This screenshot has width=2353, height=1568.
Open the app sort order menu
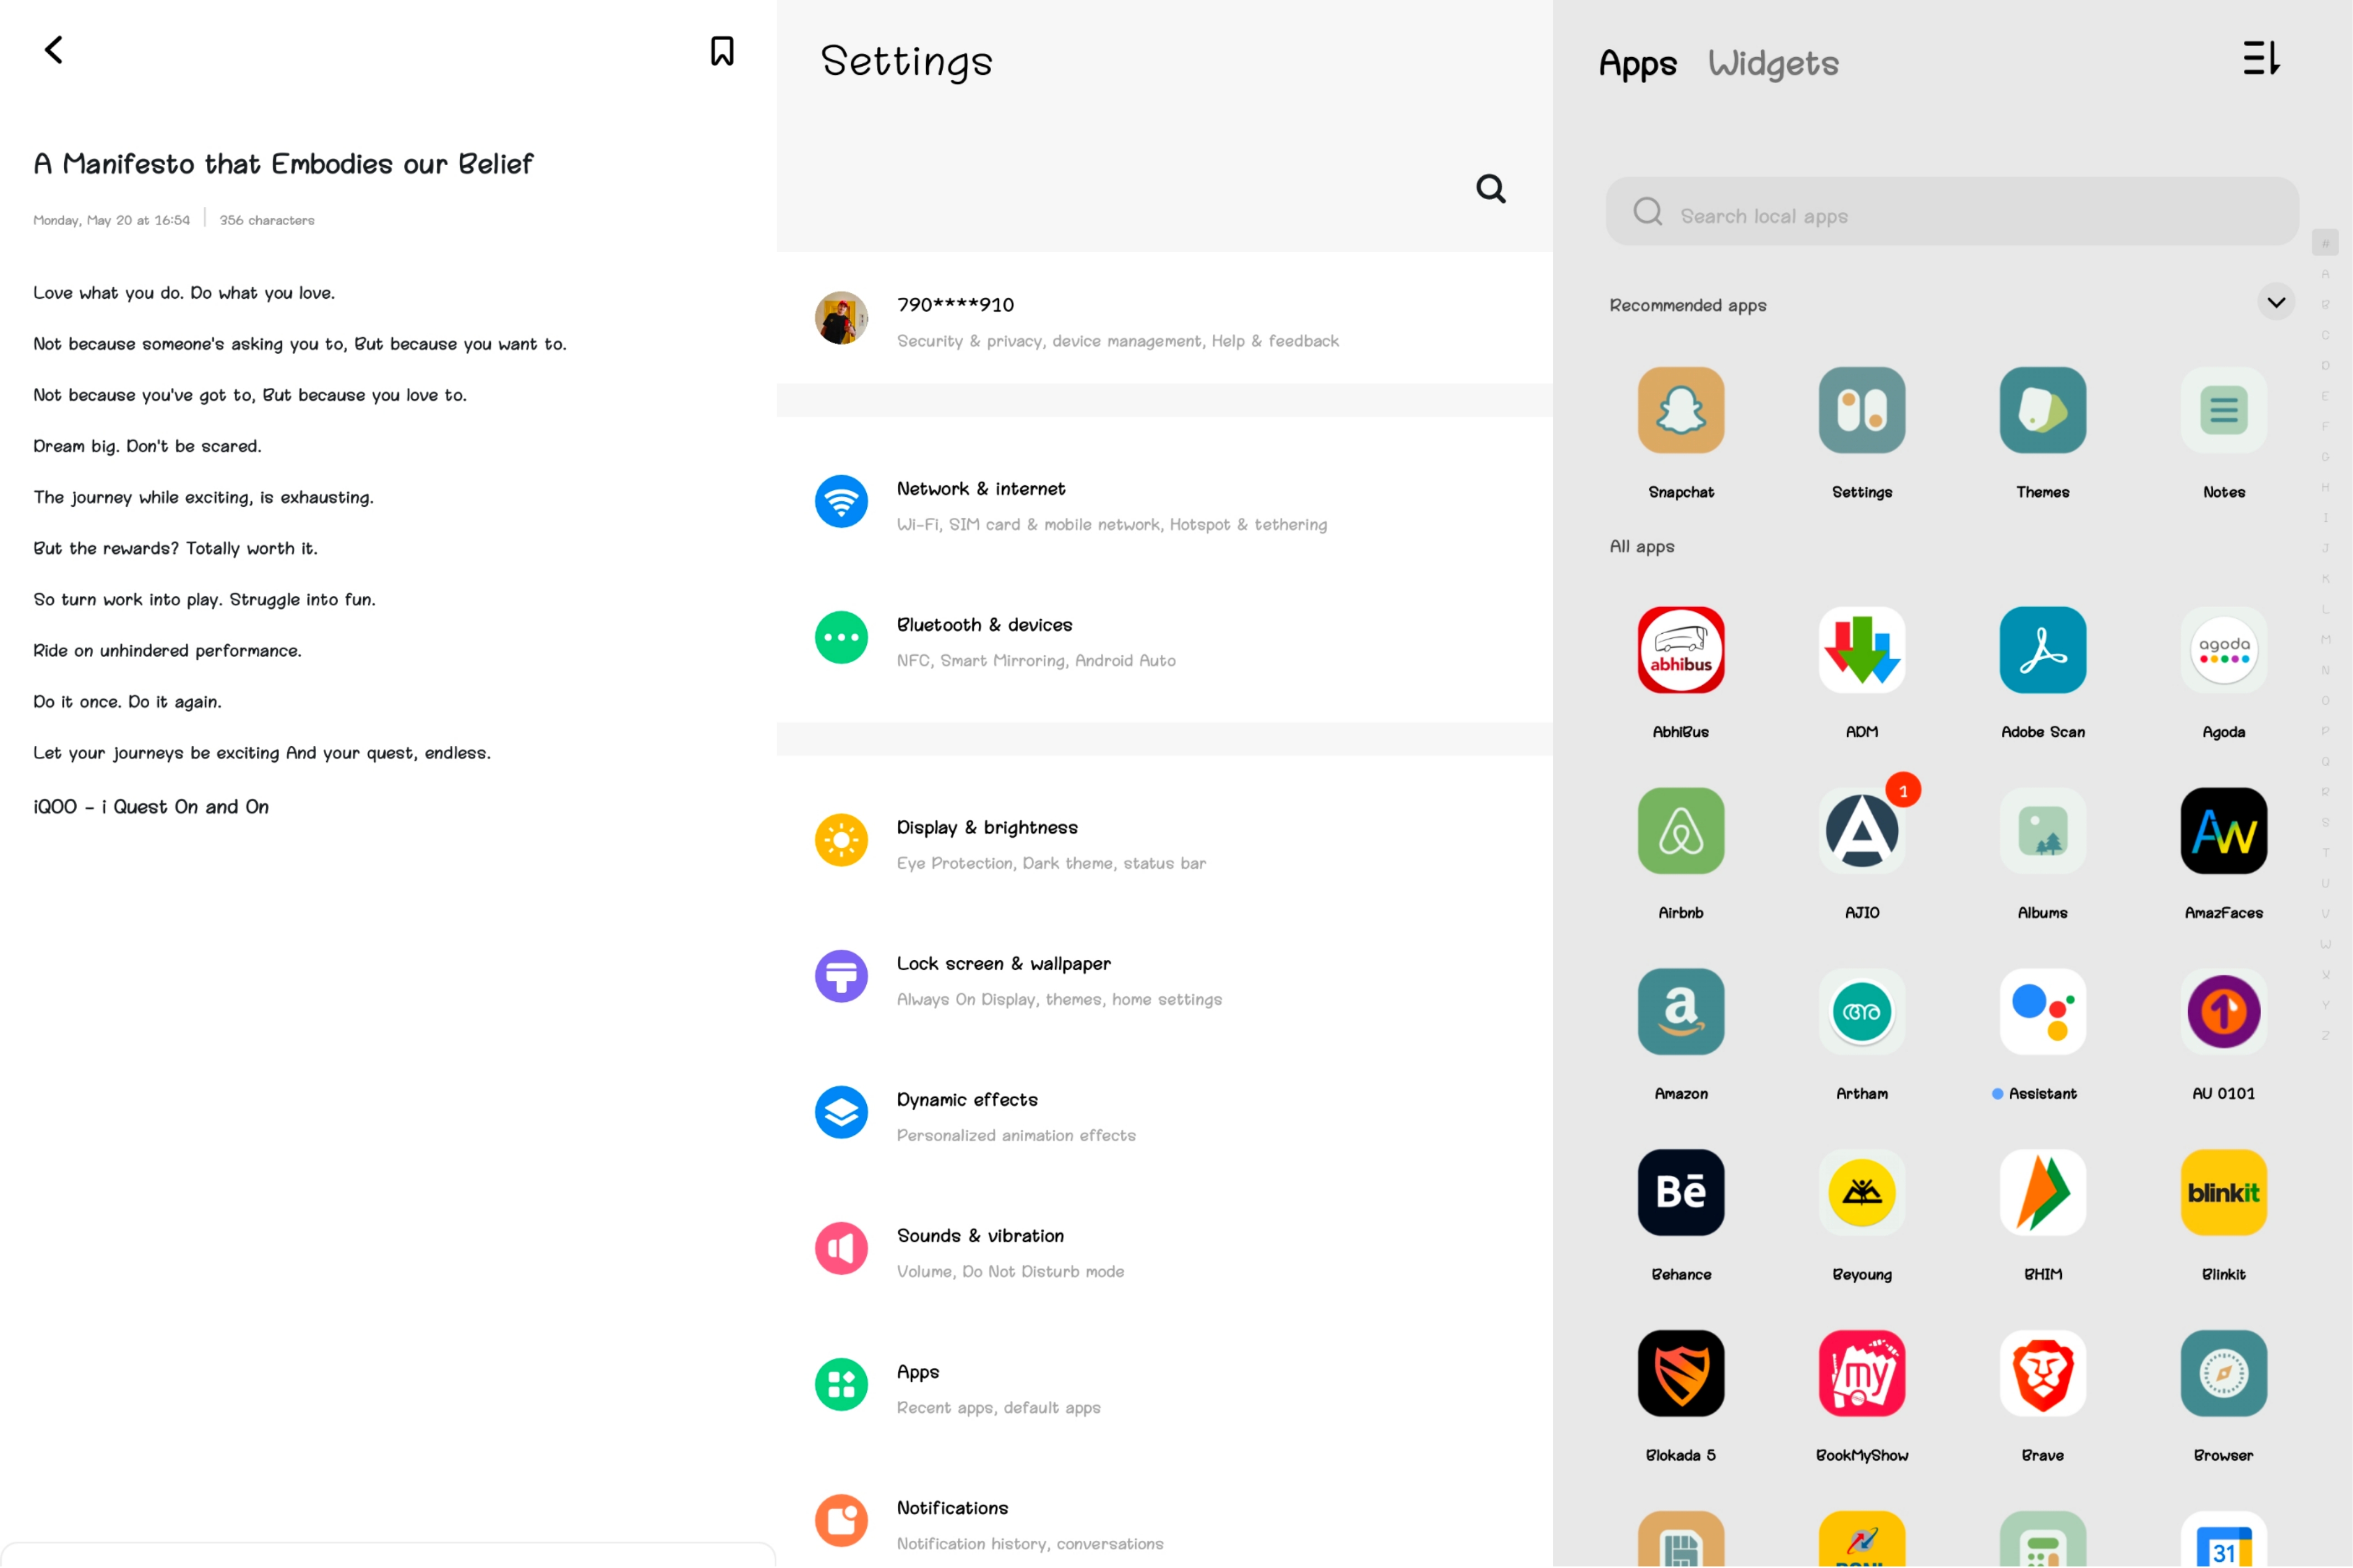point(2260,58)
